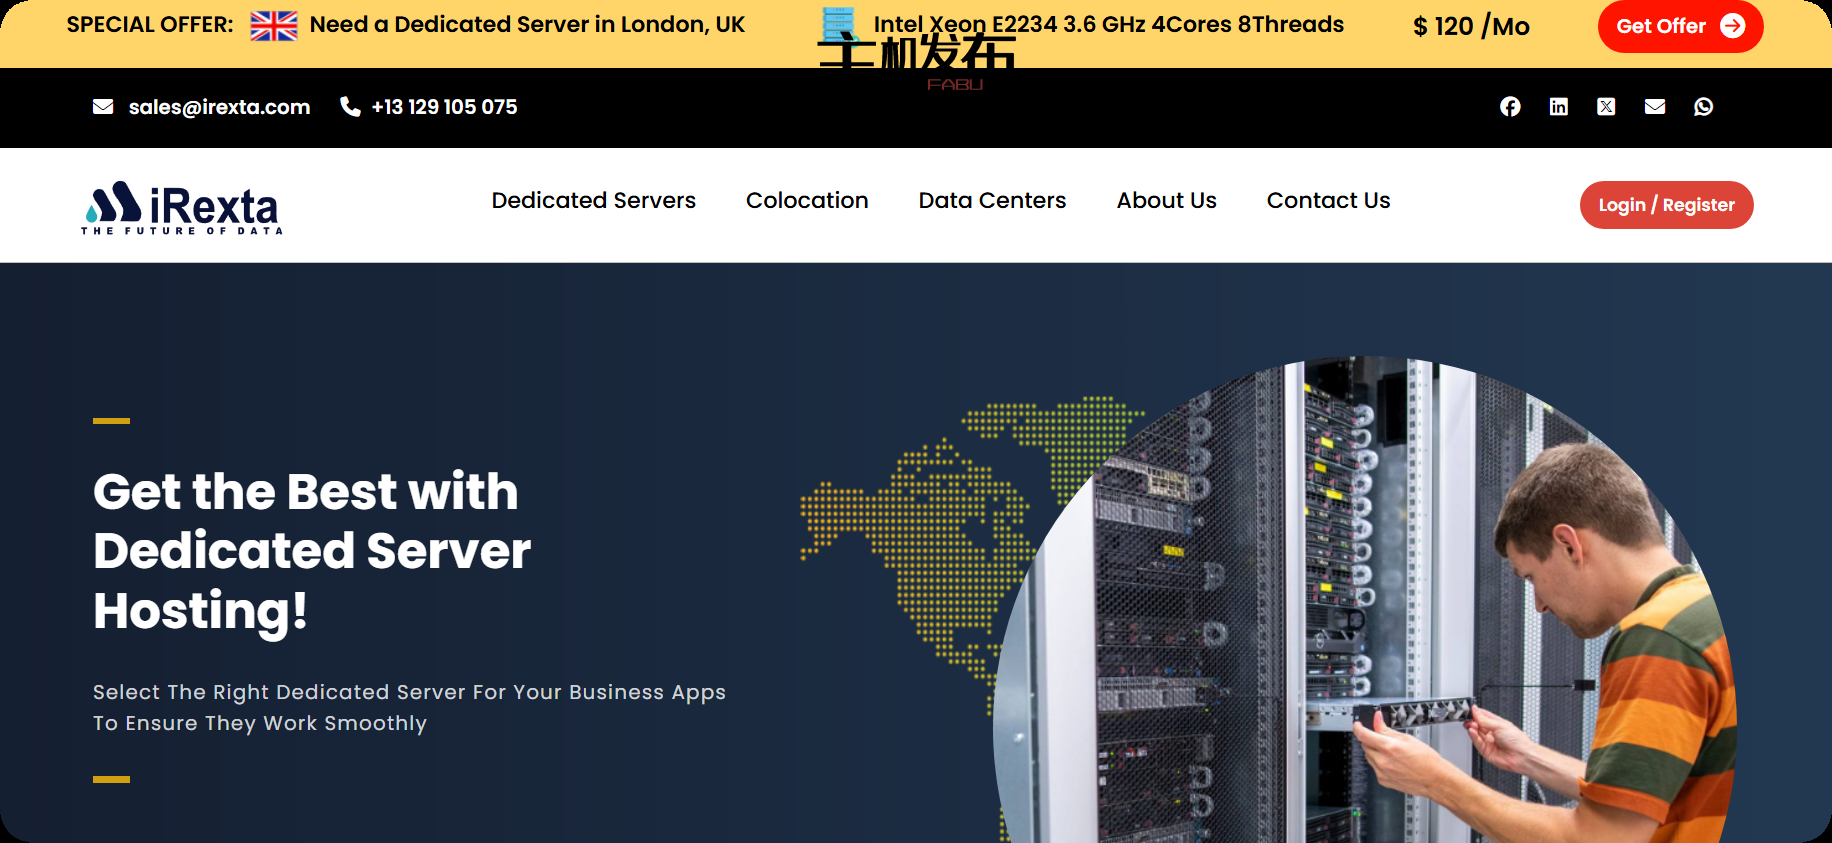Click the UK flag icon in the offer banner
Viewport: 1832px width, 843px height.
point(274,26)
